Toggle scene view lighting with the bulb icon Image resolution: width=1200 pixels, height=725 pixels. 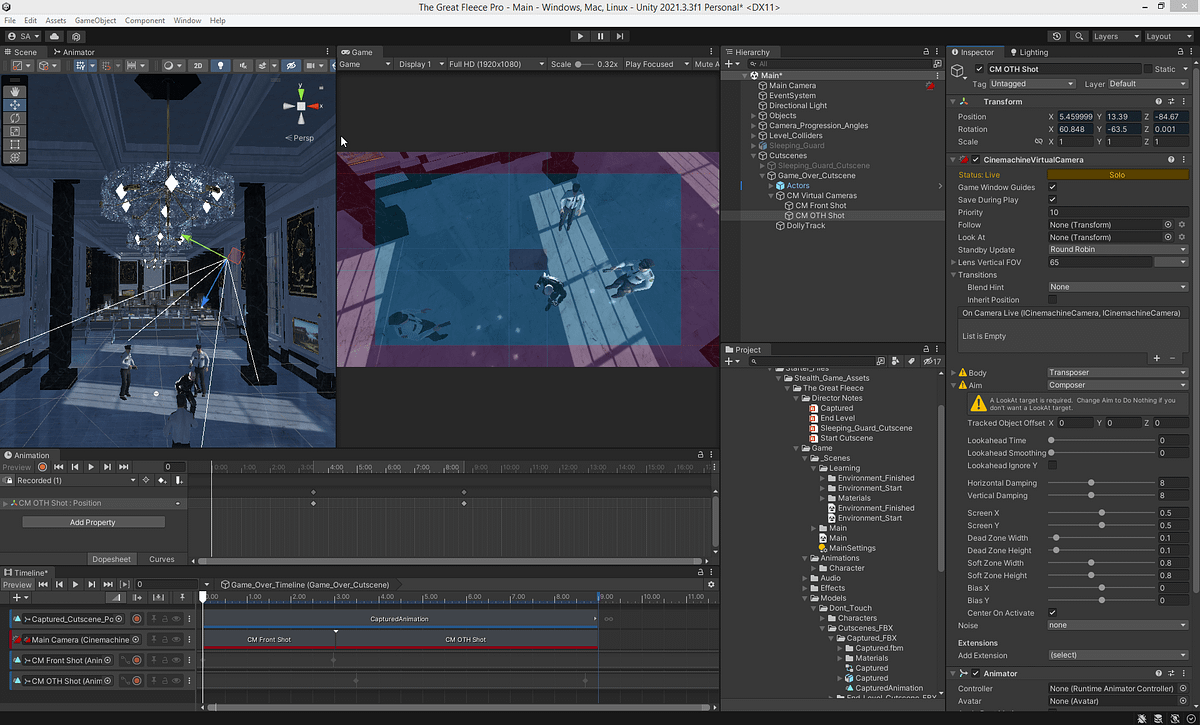pos(219,64)
